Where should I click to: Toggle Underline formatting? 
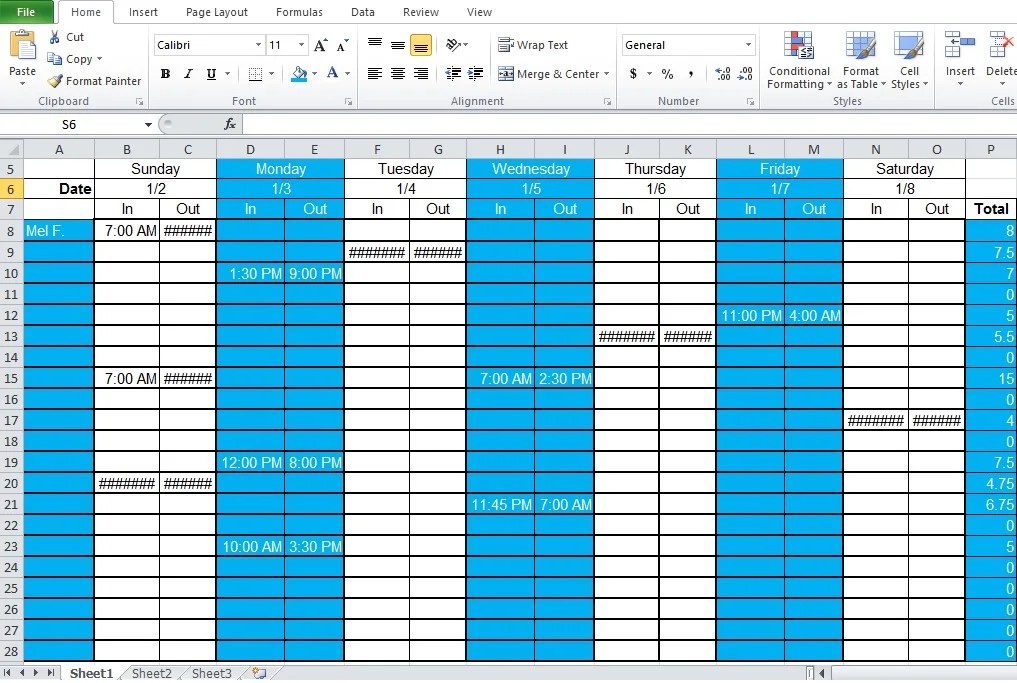coord(211,74)
